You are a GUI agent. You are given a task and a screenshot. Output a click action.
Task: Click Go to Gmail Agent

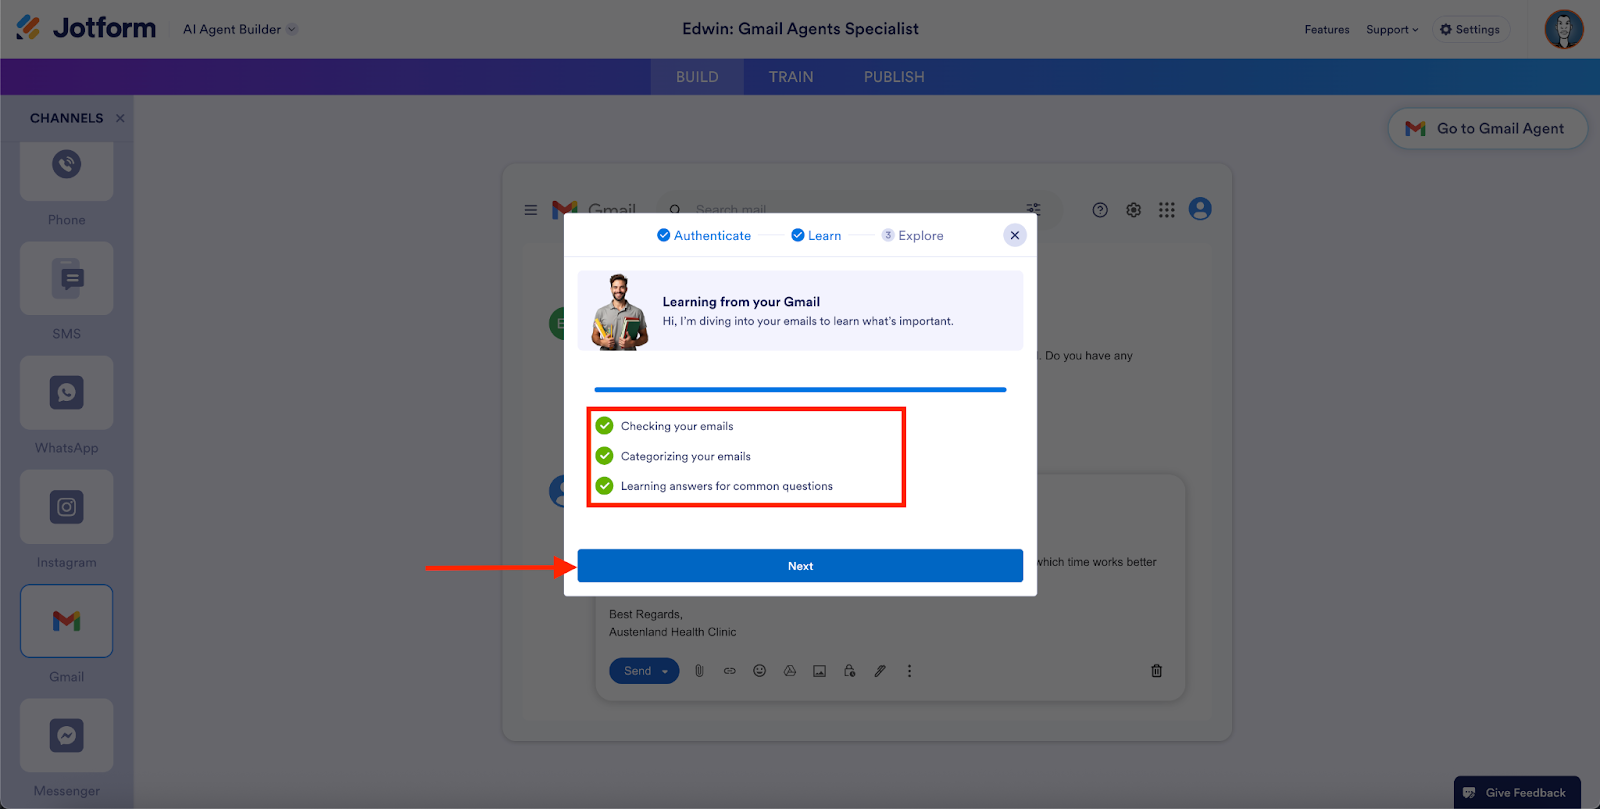(1487, 129)
